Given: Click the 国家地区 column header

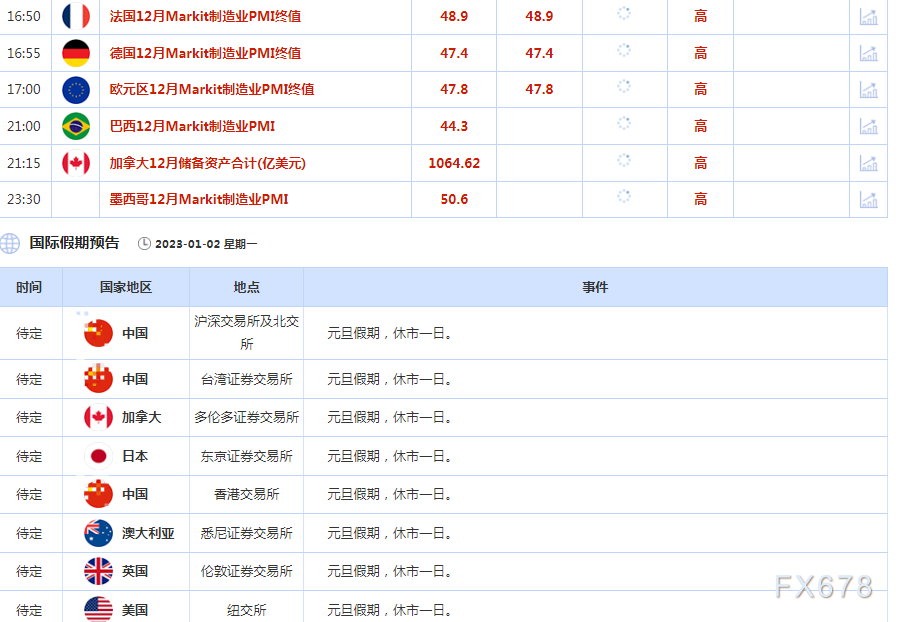Looking at the screenshot, I should (126, 287).
